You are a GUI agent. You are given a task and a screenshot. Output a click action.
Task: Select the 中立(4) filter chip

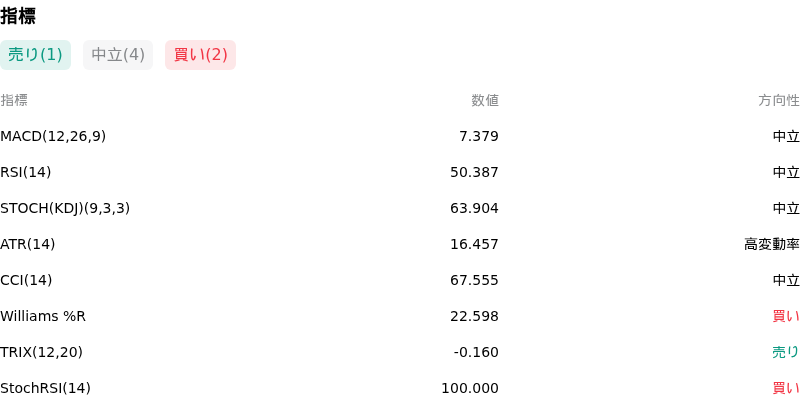tap(118, 55)
